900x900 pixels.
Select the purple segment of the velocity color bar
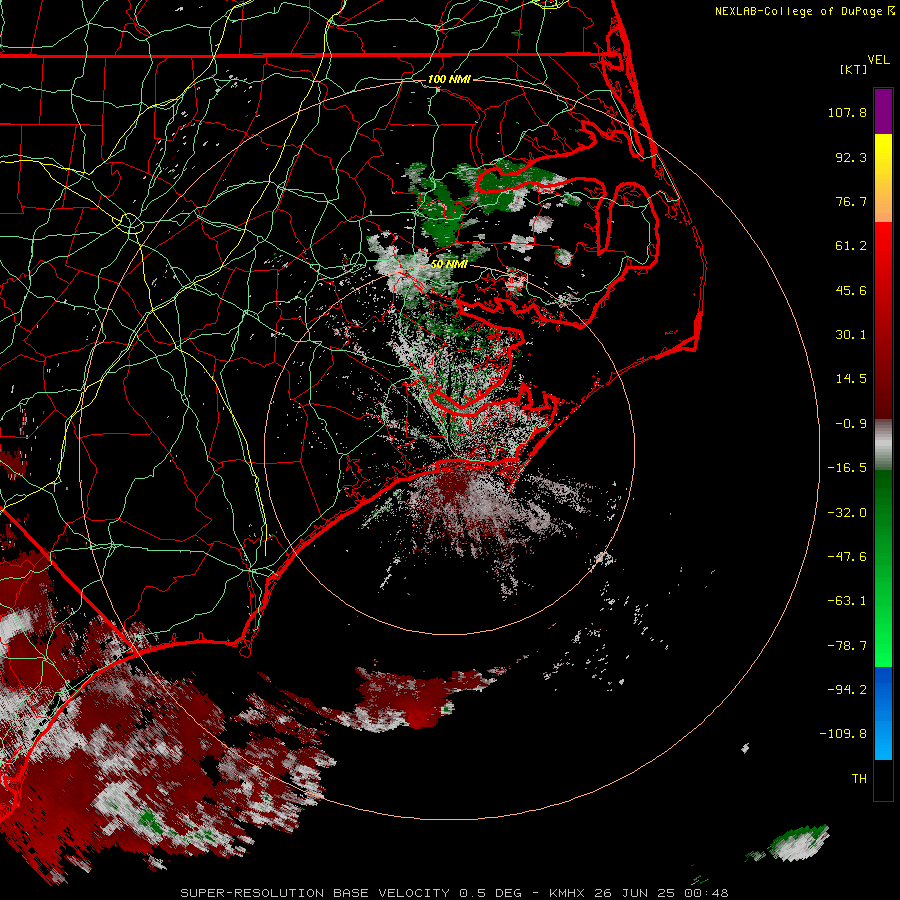coord(883,112)
